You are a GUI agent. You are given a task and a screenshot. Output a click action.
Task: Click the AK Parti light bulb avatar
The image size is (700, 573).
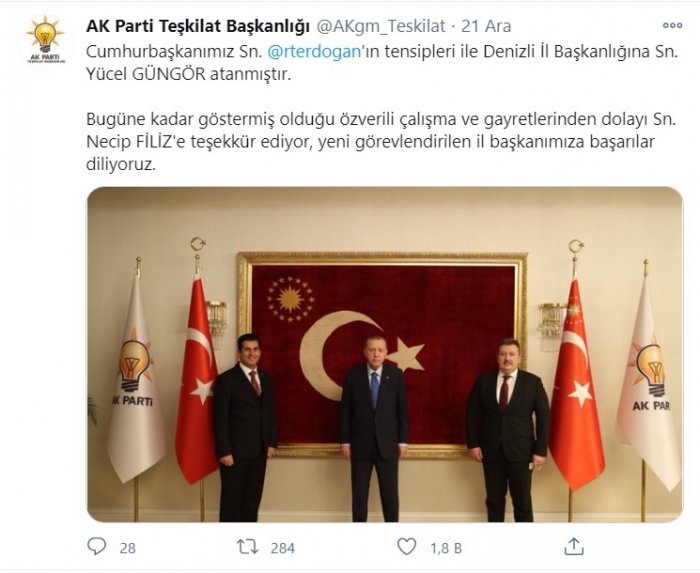46,42
